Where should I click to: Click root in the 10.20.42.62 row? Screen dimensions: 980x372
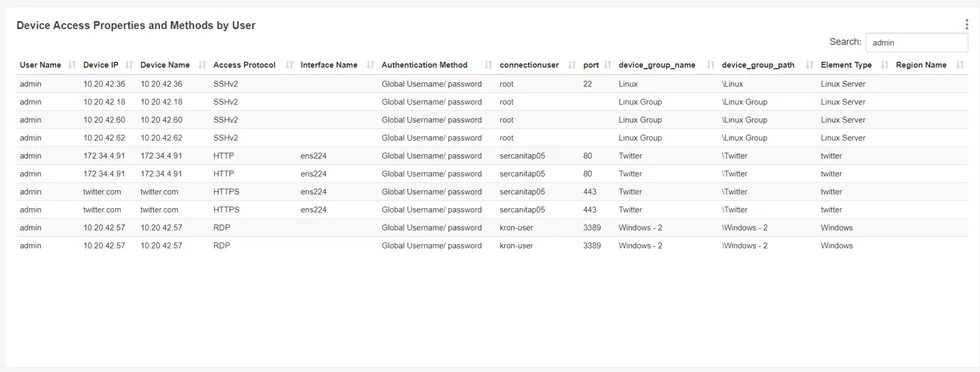507,138
